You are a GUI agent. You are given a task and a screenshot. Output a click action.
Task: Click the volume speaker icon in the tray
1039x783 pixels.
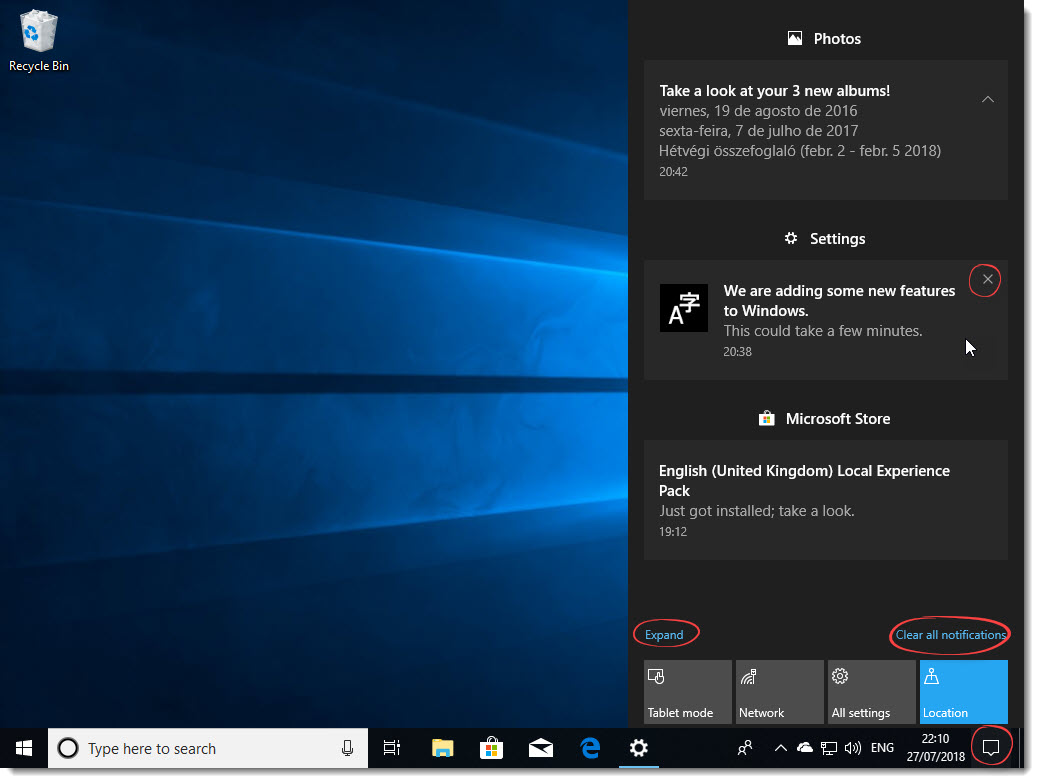coord(853,747)
